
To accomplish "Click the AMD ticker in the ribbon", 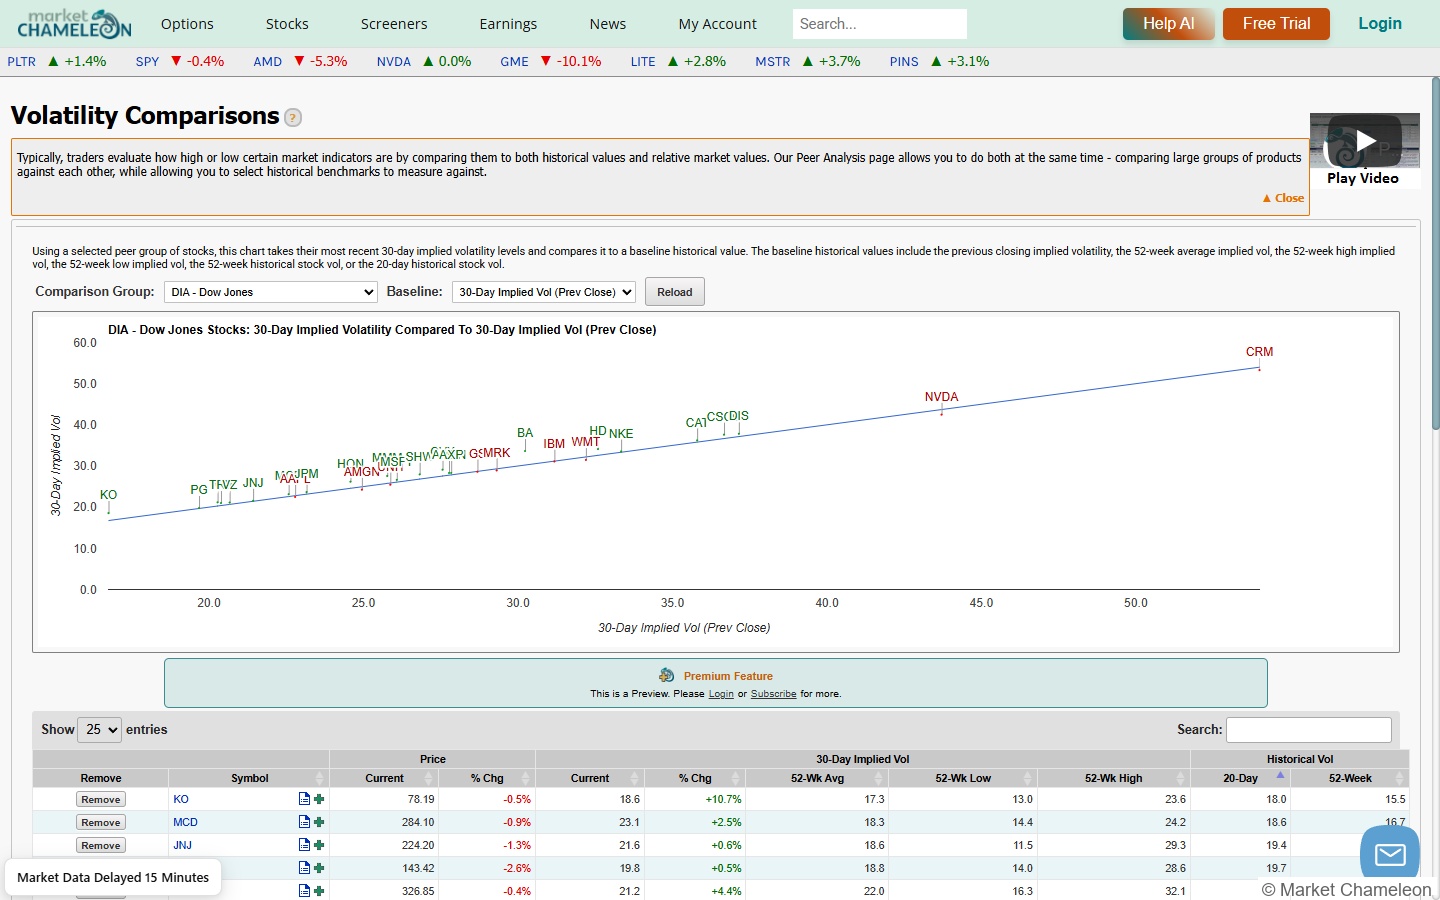I will 267,62.
